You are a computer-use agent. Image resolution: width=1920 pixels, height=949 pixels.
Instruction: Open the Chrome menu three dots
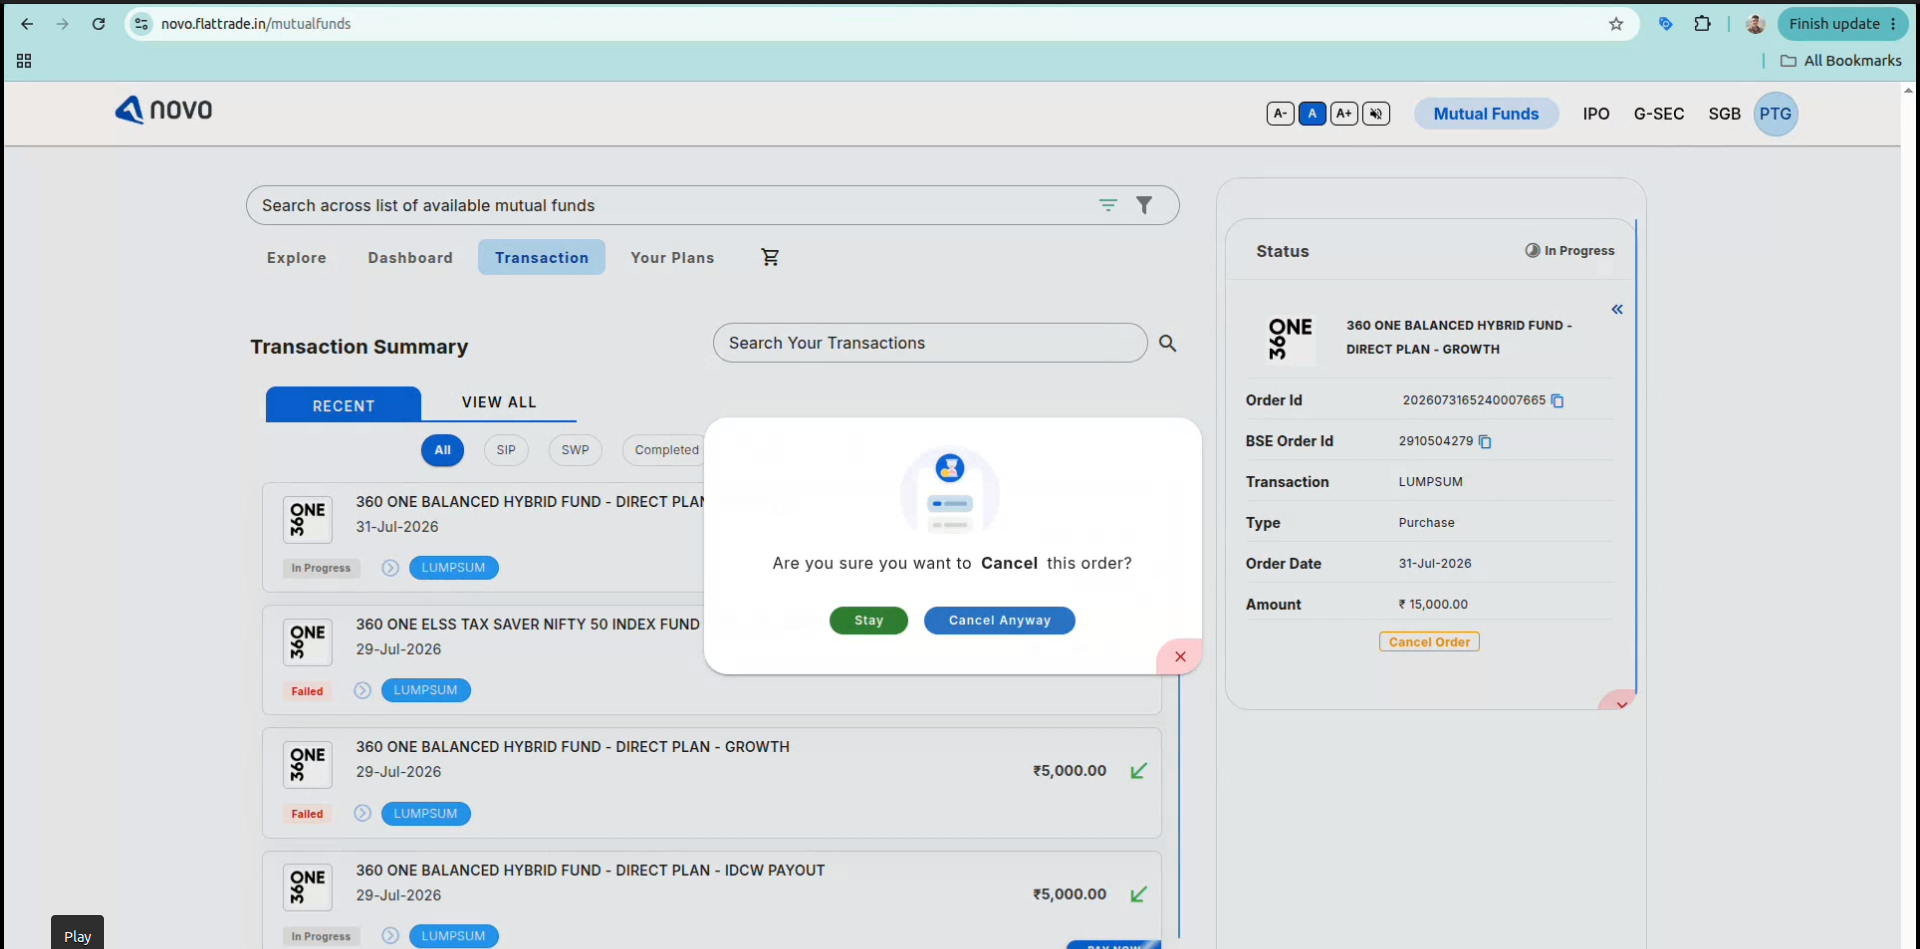point(1893,24)
